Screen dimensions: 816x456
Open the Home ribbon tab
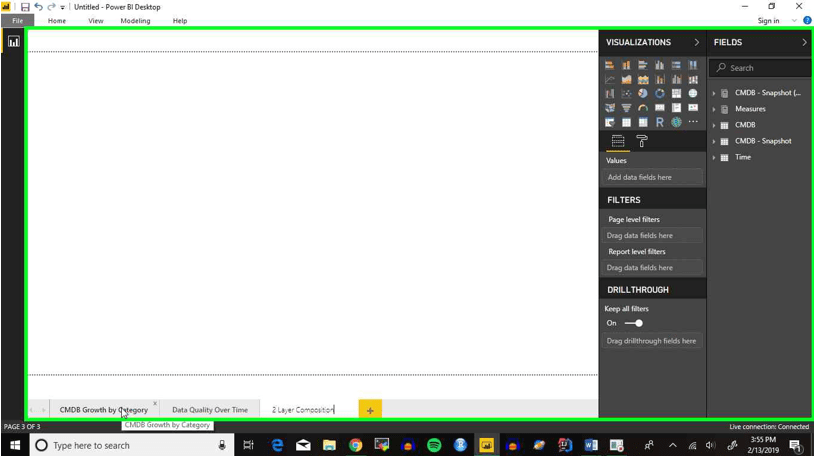click(x=57, y=21)
